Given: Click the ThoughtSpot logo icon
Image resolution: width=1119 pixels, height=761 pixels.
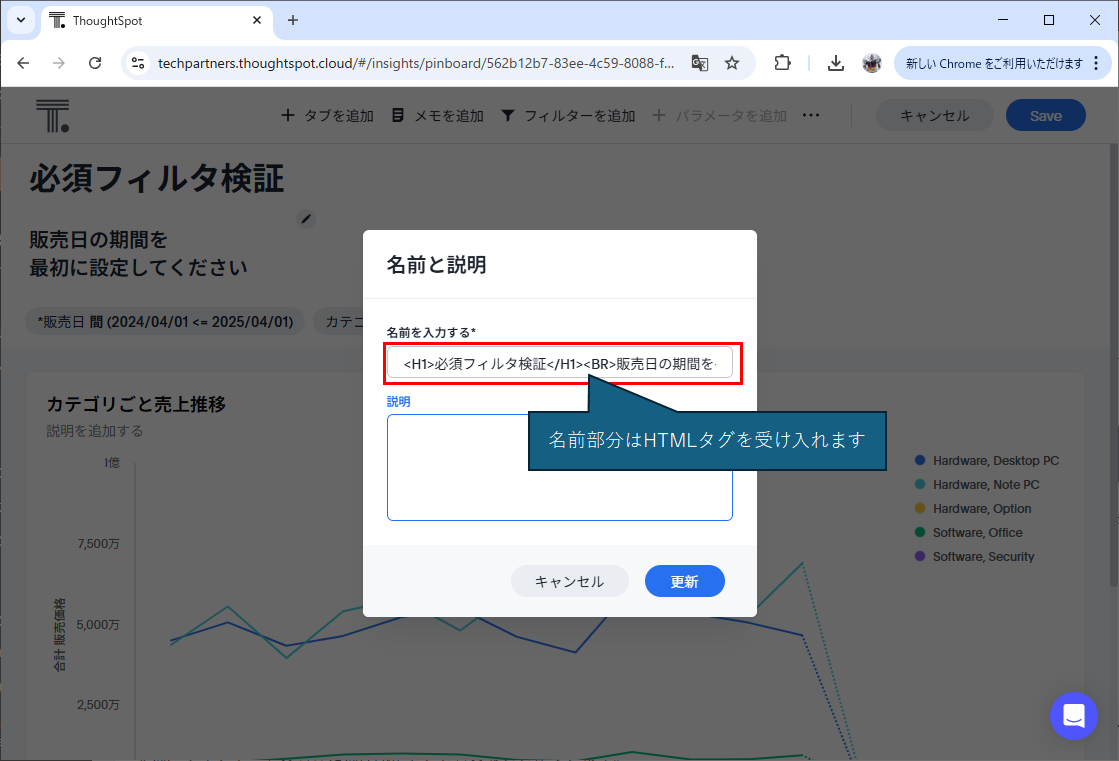Looking at the screenshot, I should (x=52, y=116).
